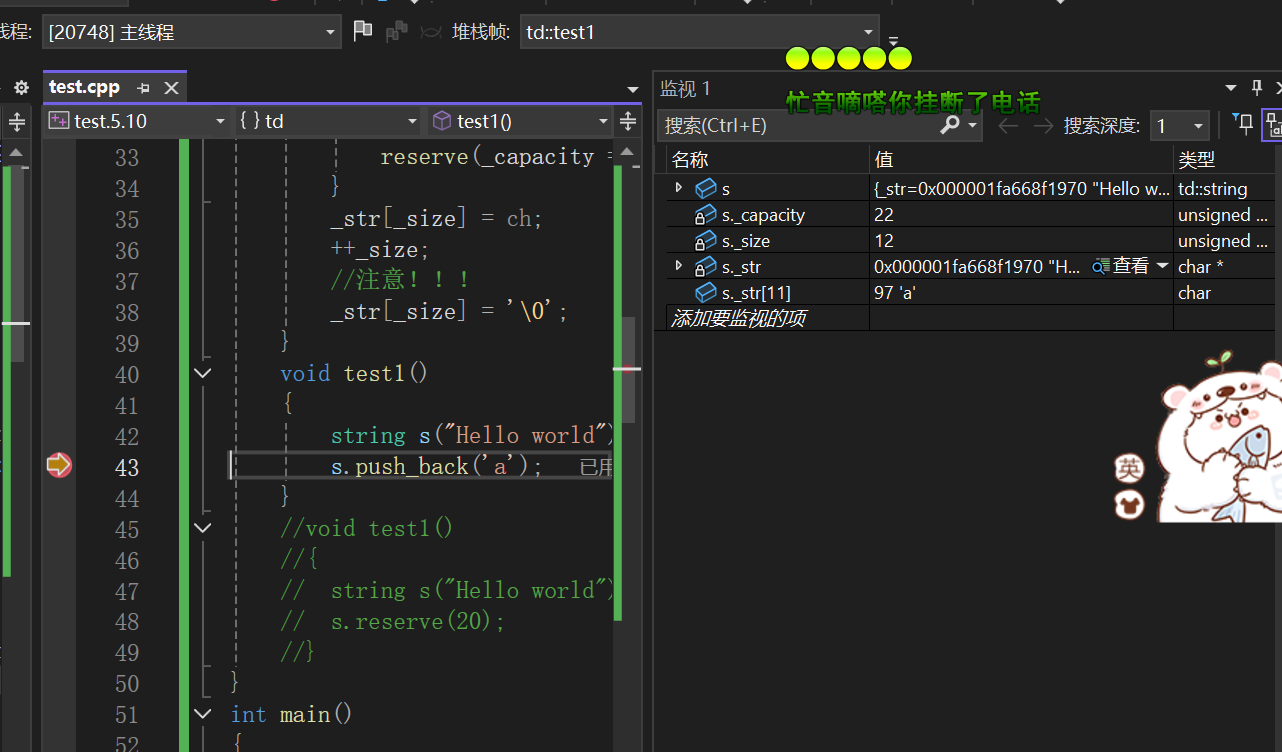Click the editor split window icon
1282x752 pixels.
pyautogui.click(x=628, y=121)
